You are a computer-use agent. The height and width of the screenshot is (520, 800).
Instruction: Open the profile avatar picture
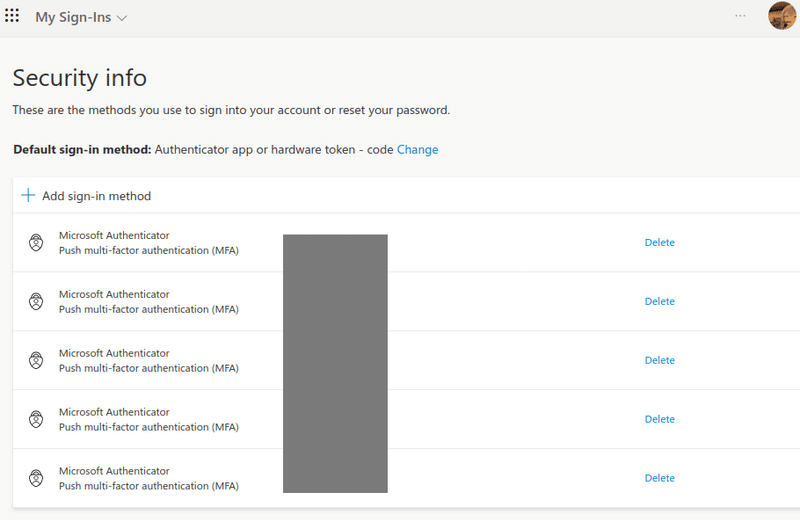[x=782, y=15]
